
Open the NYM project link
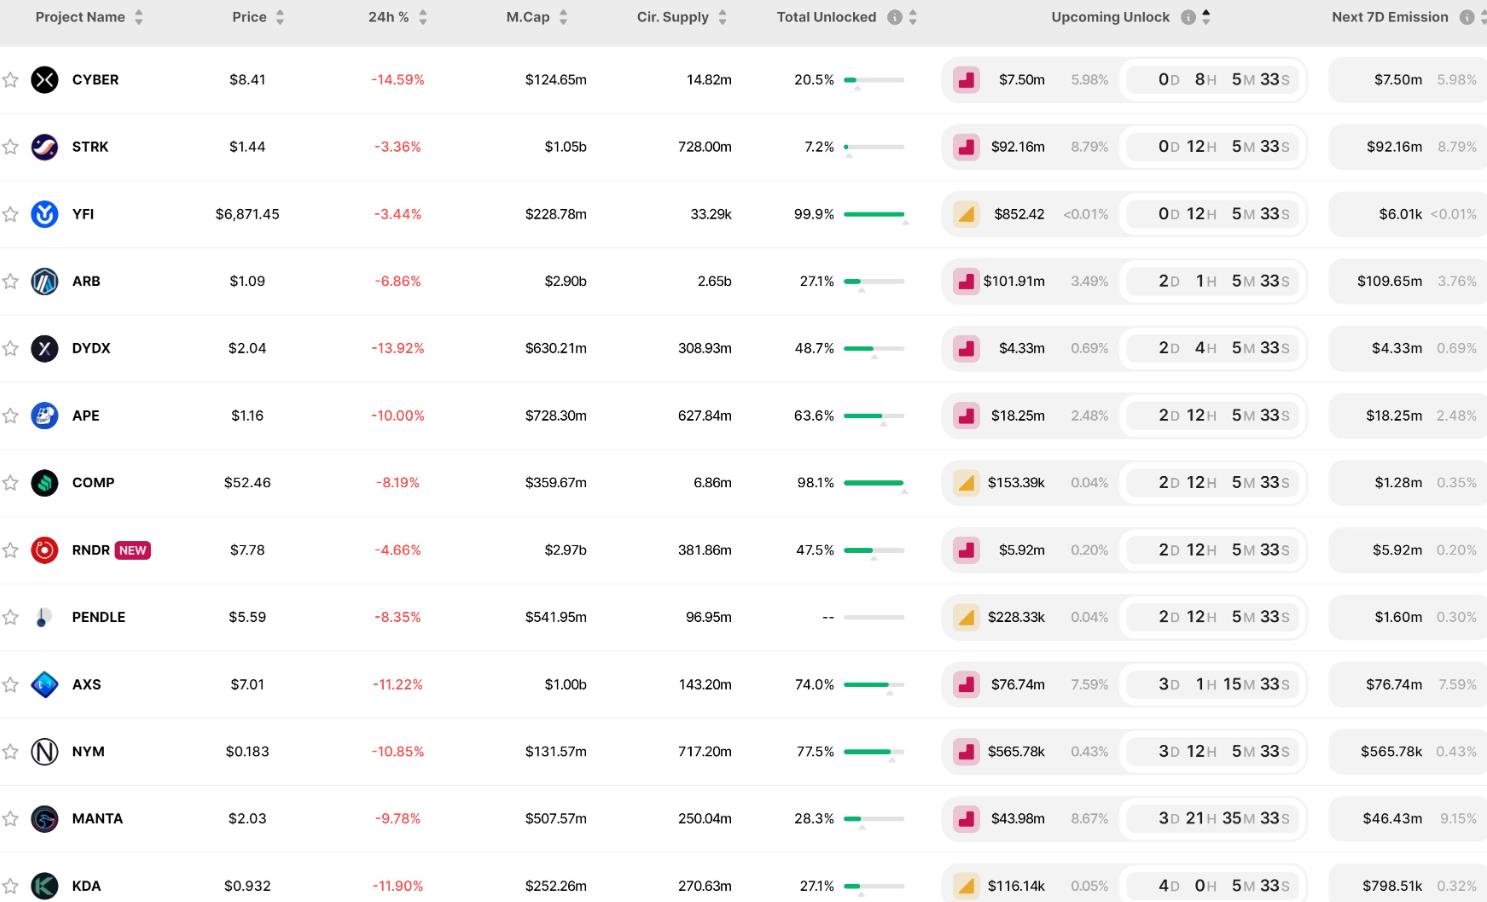click(x=88, y=751)
